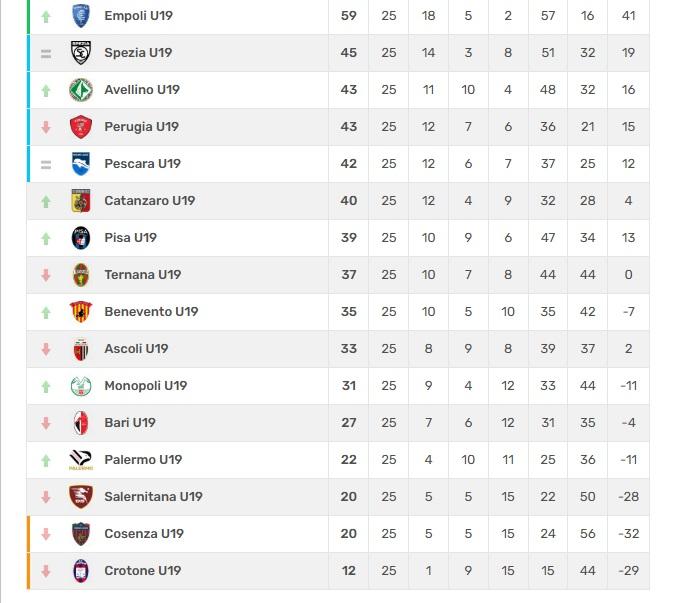Click the Benevento U19 club crest
Image resolution: width=673 pixels, height=603 pixels.
pyautogui.click(x=81, y=312)
